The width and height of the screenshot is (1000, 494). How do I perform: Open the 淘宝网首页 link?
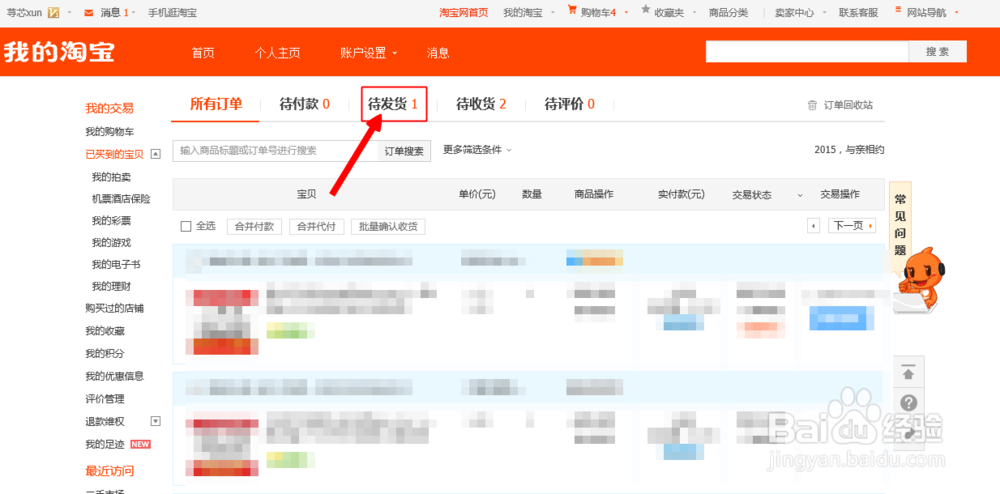pyautogui.click(x=464, y=13)
